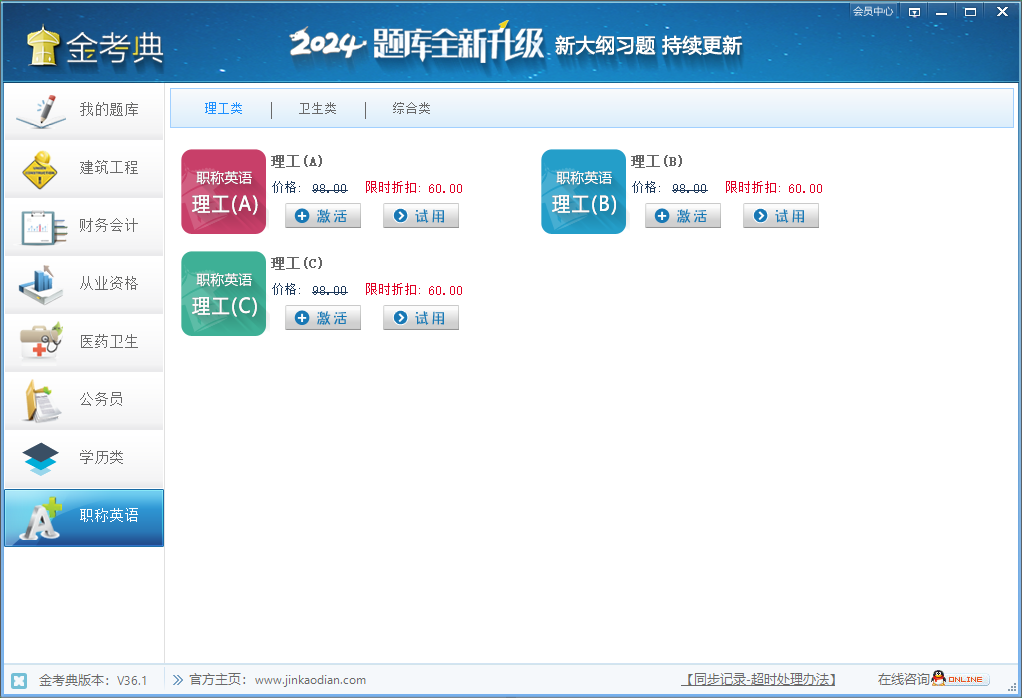Select the 建筑工程 category
Image resolution: width=1022 pixels, height=698 pixels.
tap(84, 169)
